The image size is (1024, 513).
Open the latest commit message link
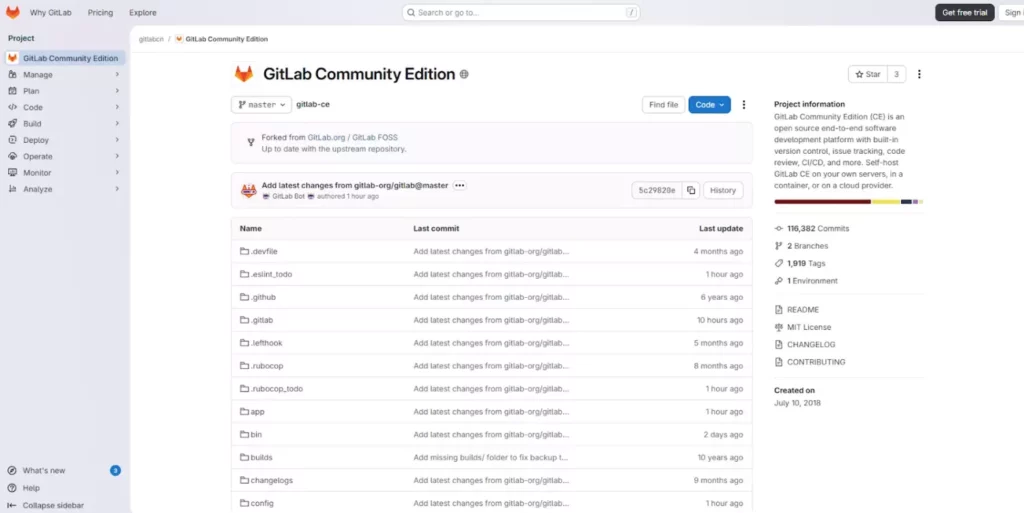(355, 185)
